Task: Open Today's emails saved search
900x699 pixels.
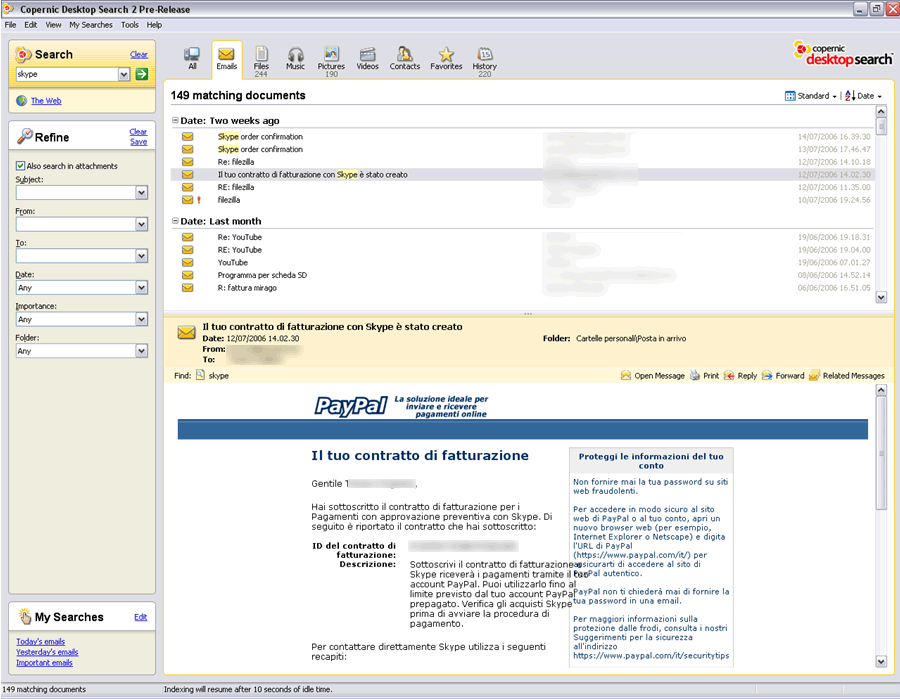Action: (41, 642)
